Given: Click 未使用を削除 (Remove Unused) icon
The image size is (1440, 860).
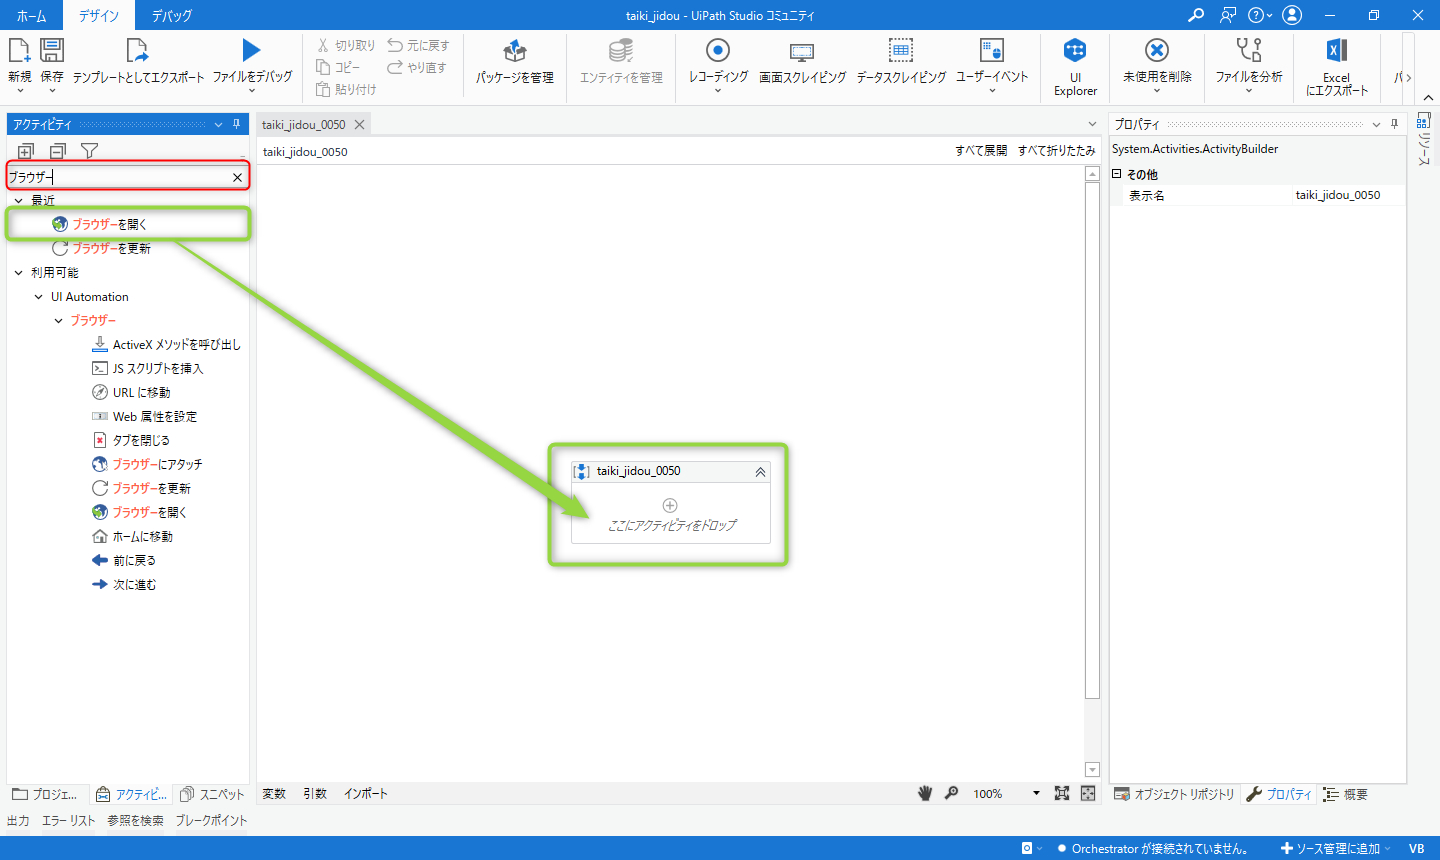Looking at the screenshot, I should pos(1157,50).
